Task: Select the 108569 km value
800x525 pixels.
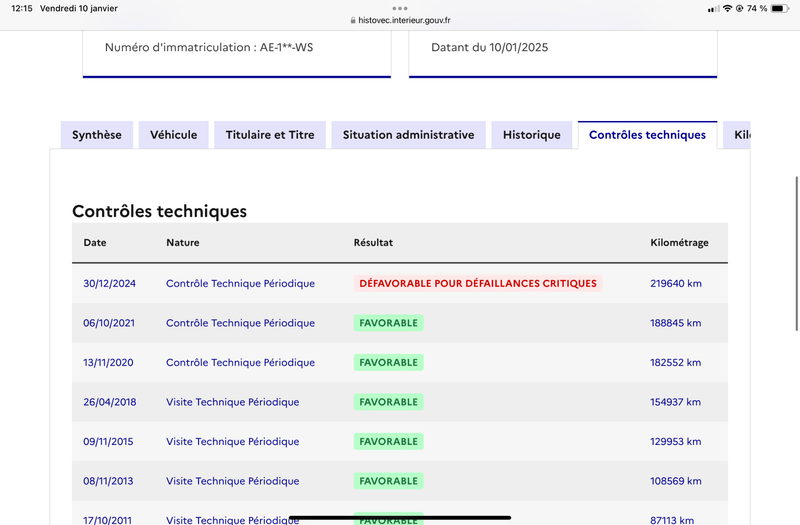Action: click(x=676, y=481)
